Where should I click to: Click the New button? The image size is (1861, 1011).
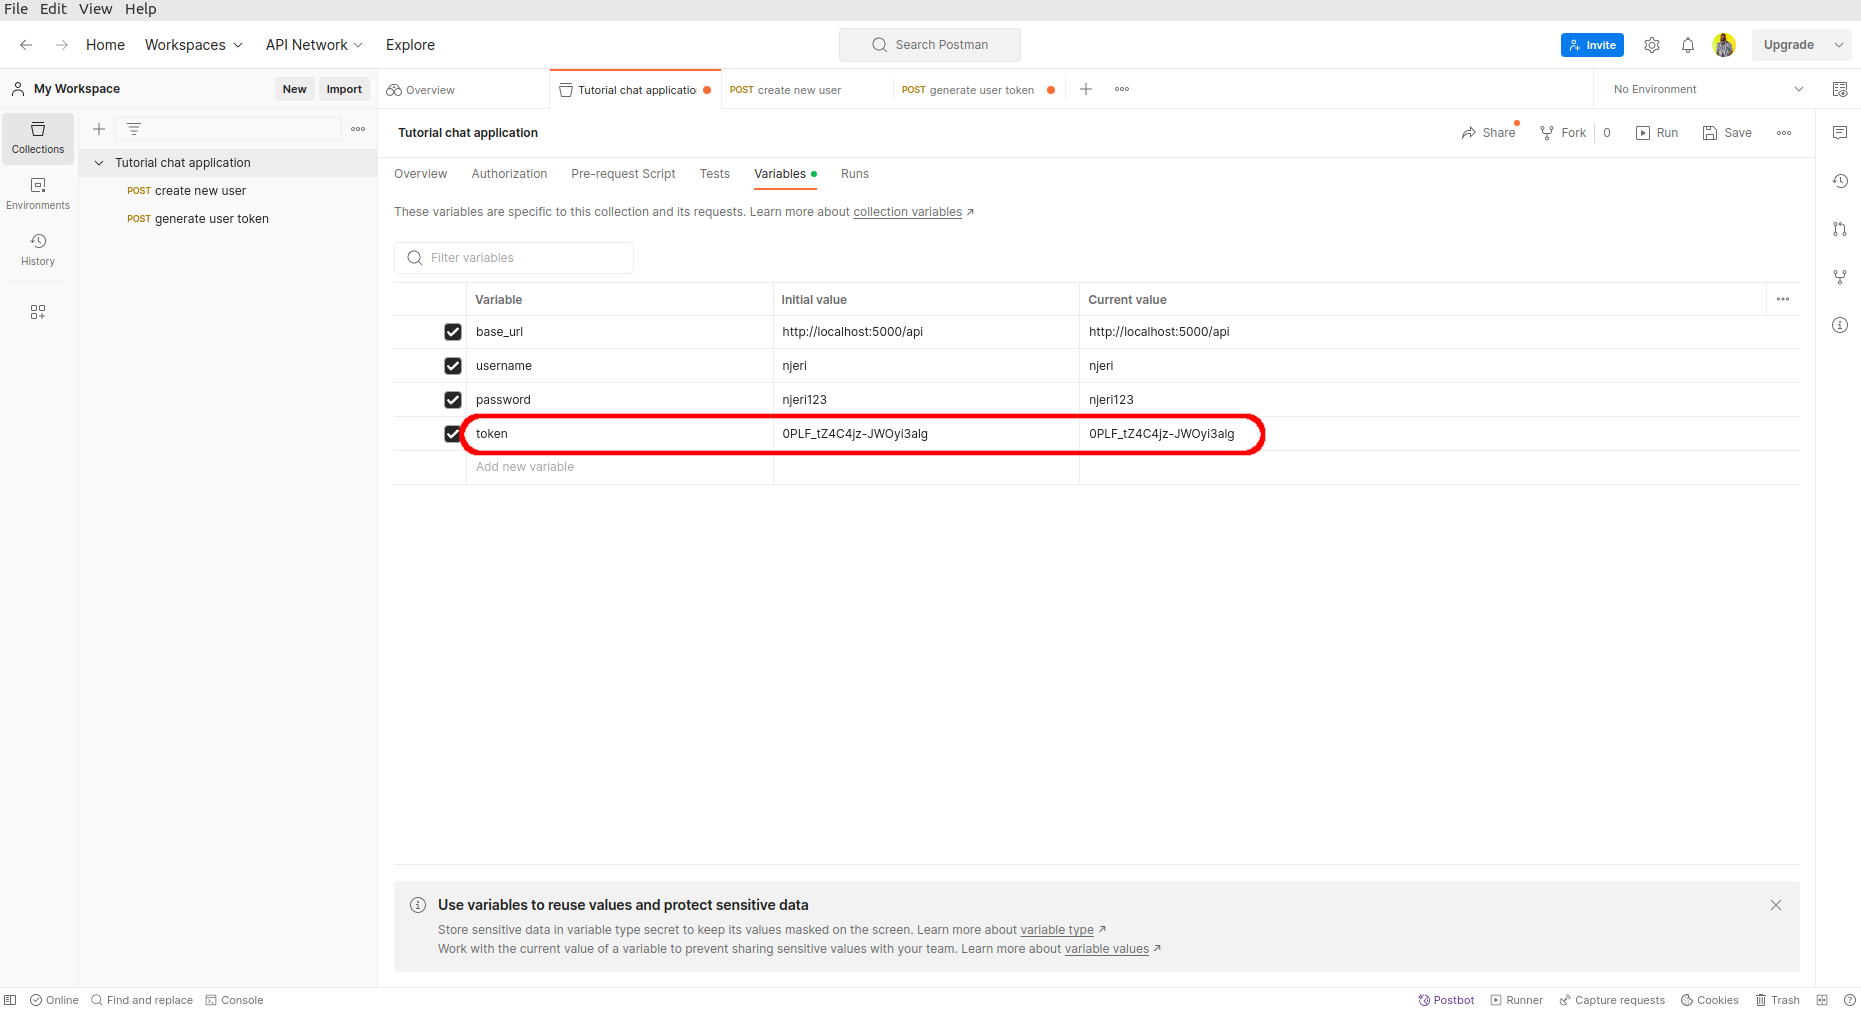[x=294, y=89]
